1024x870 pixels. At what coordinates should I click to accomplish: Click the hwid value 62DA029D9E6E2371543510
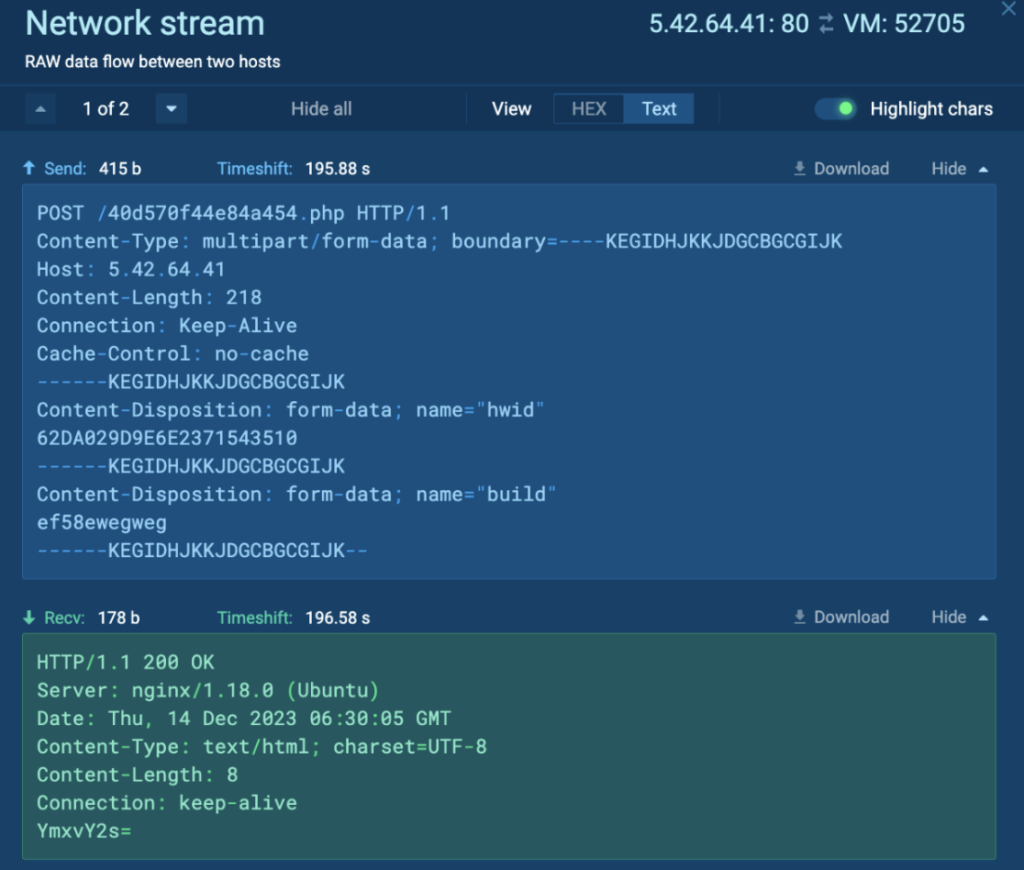pyautogui.click(x=167, y=438)
